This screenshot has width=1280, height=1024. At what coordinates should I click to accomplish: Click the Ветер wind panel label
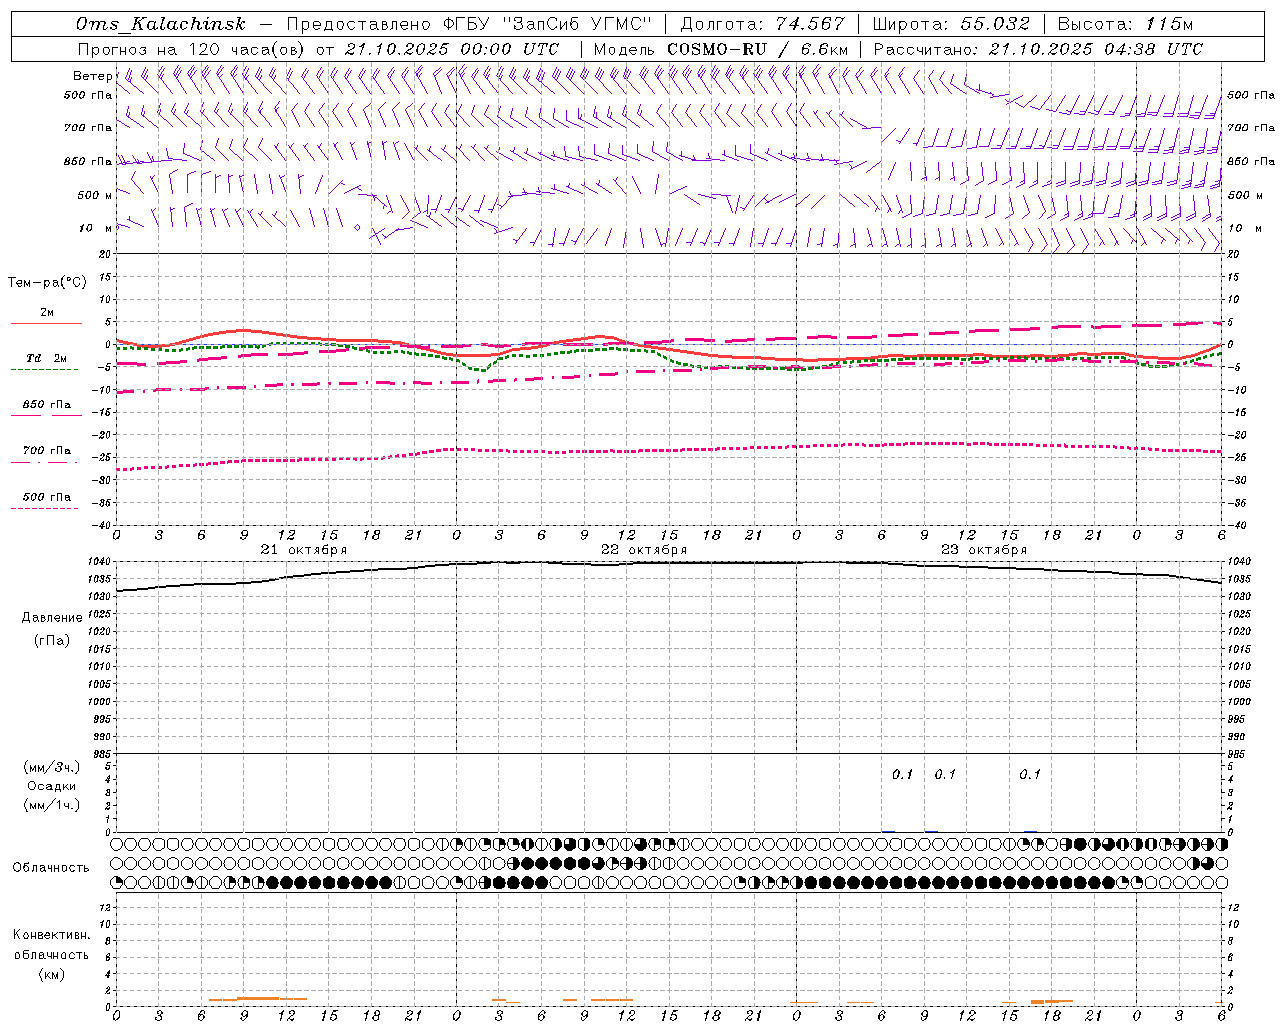pyautogui.click(x=92, y=76)
